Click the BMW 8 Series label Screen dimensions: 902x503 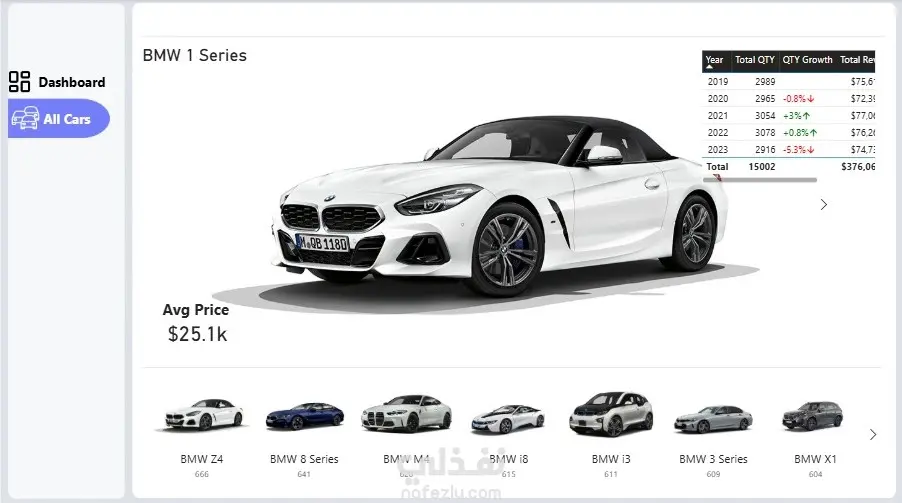(x=304, y=459)
